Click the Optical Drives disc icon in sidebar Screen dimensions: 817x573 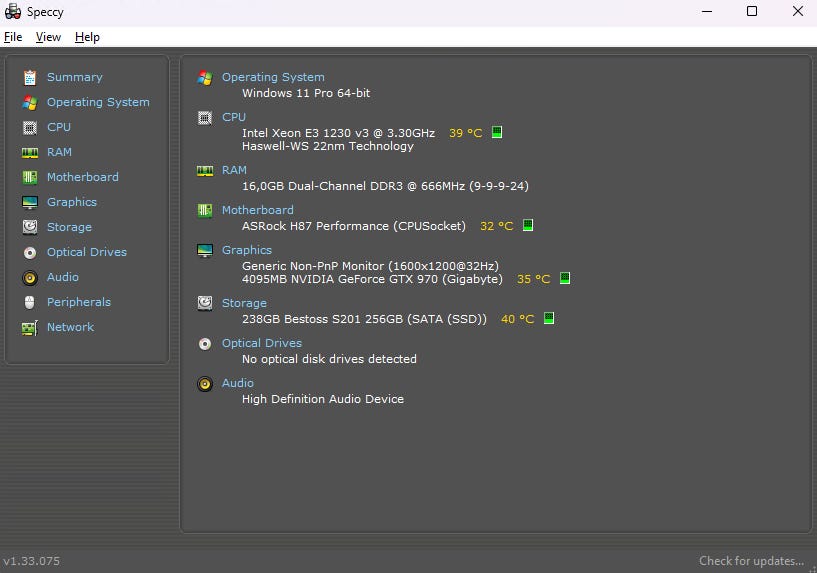(x=30, y=253)
